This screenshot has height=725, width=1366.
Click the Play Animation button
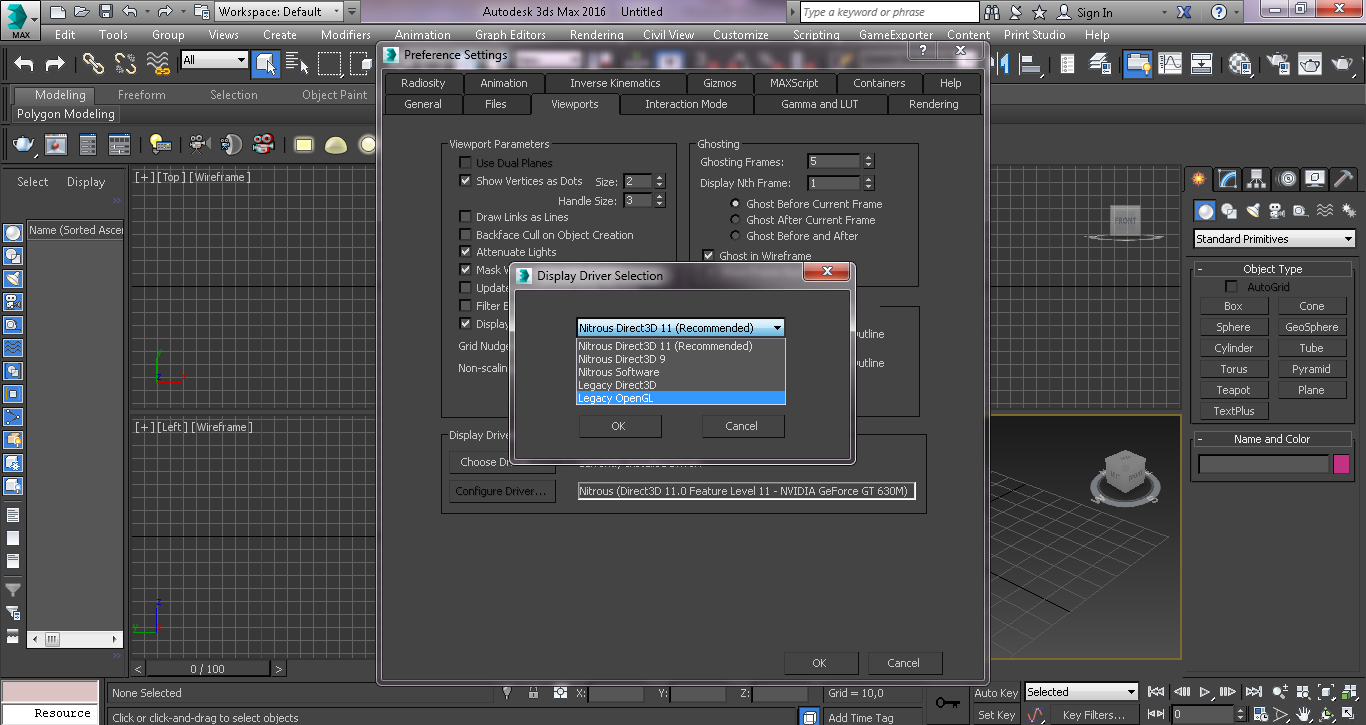(x=1205, y=691)
